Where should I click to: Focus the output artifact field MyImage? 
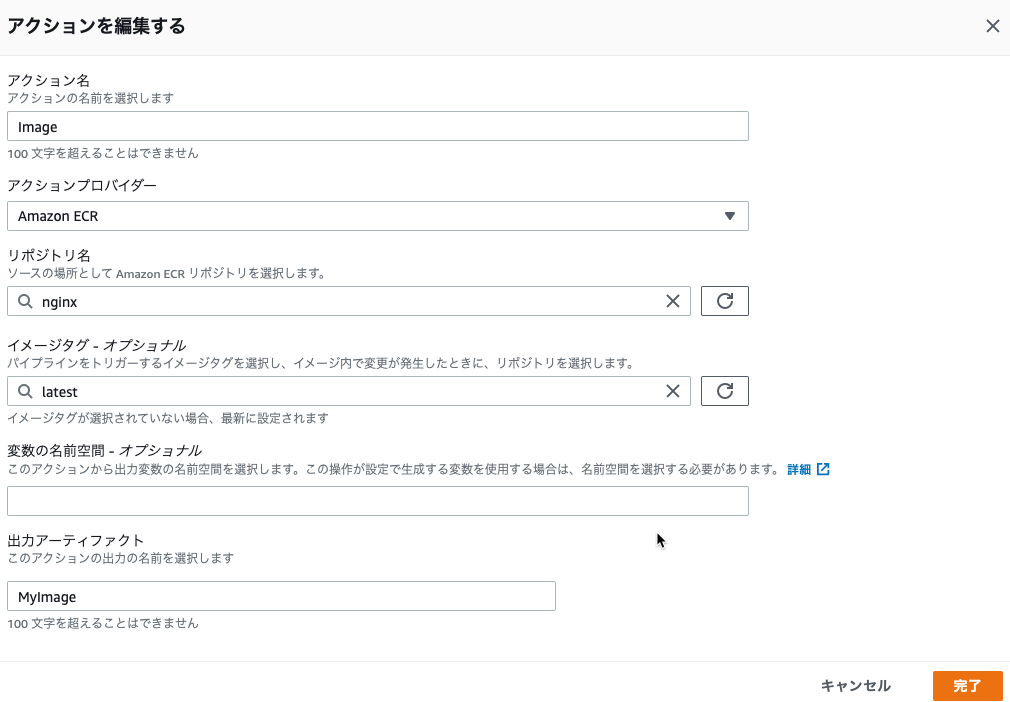click(x=281, y=596)
